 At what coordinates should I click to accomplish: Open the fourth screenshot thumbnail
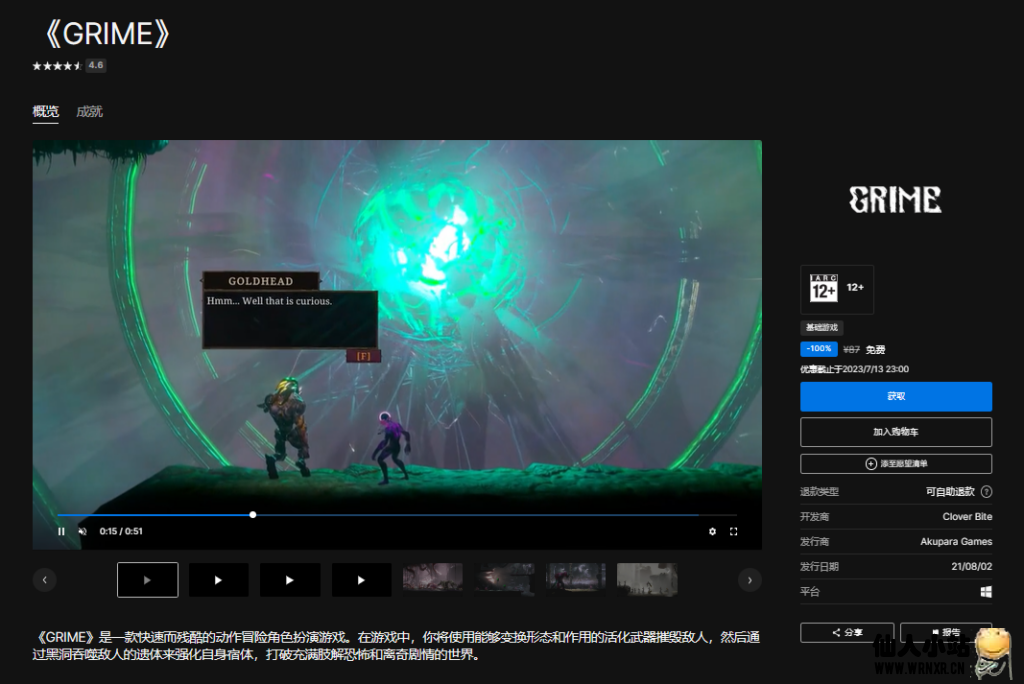click(x=647, y=579)
